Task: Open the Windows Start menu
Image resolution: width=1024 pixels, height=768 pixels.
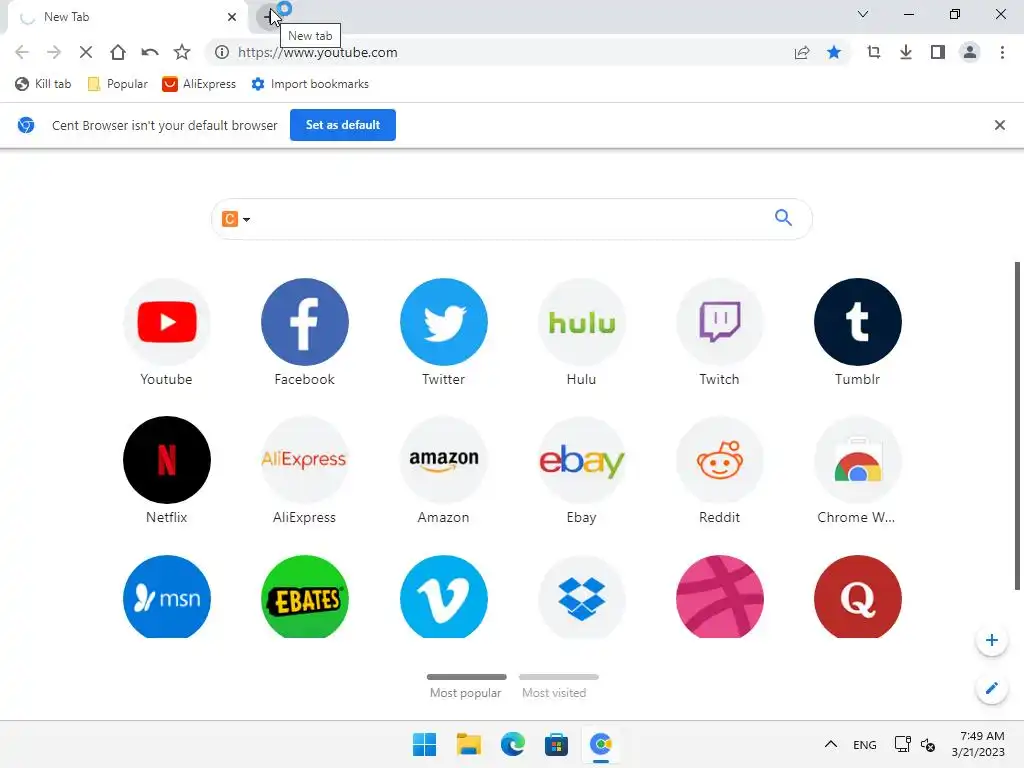Action: 424,744
